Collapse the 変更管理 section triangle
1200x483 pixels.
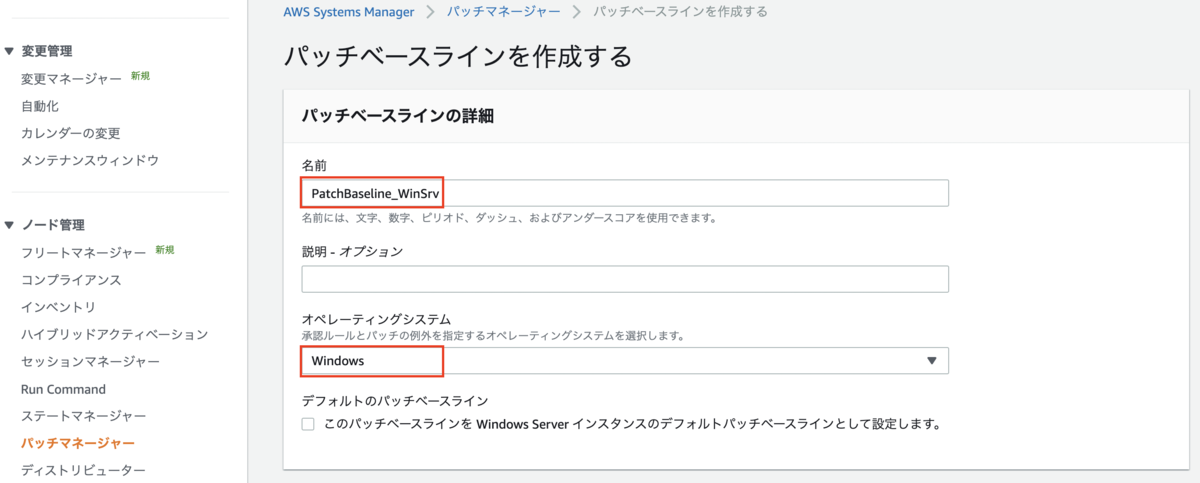10,50
